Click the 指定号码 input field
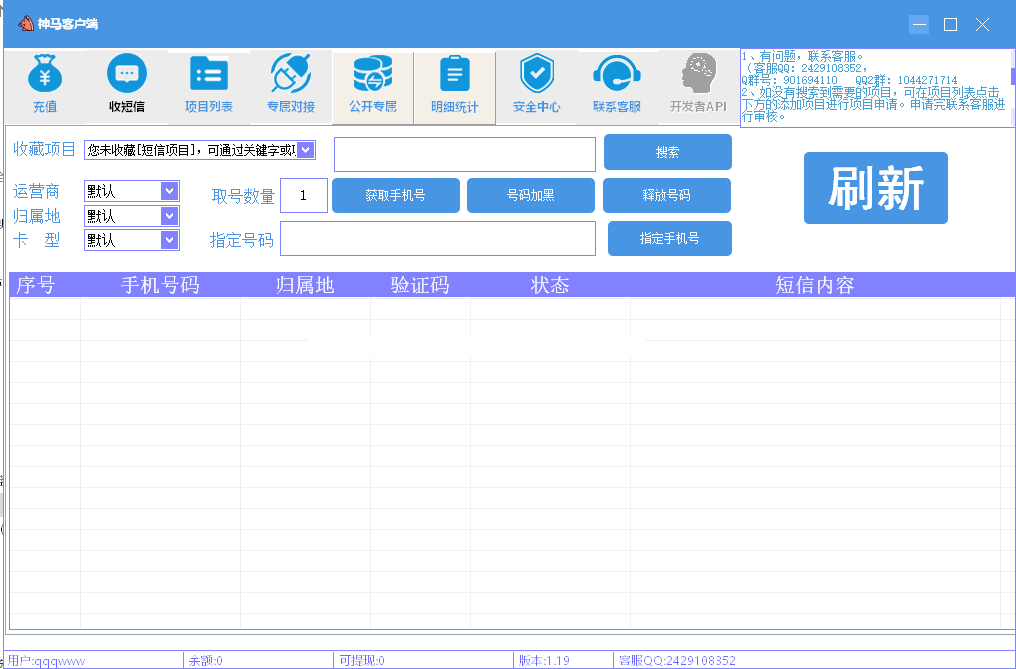This screenshot has width=1016, height=669. [x=438, y=239]
